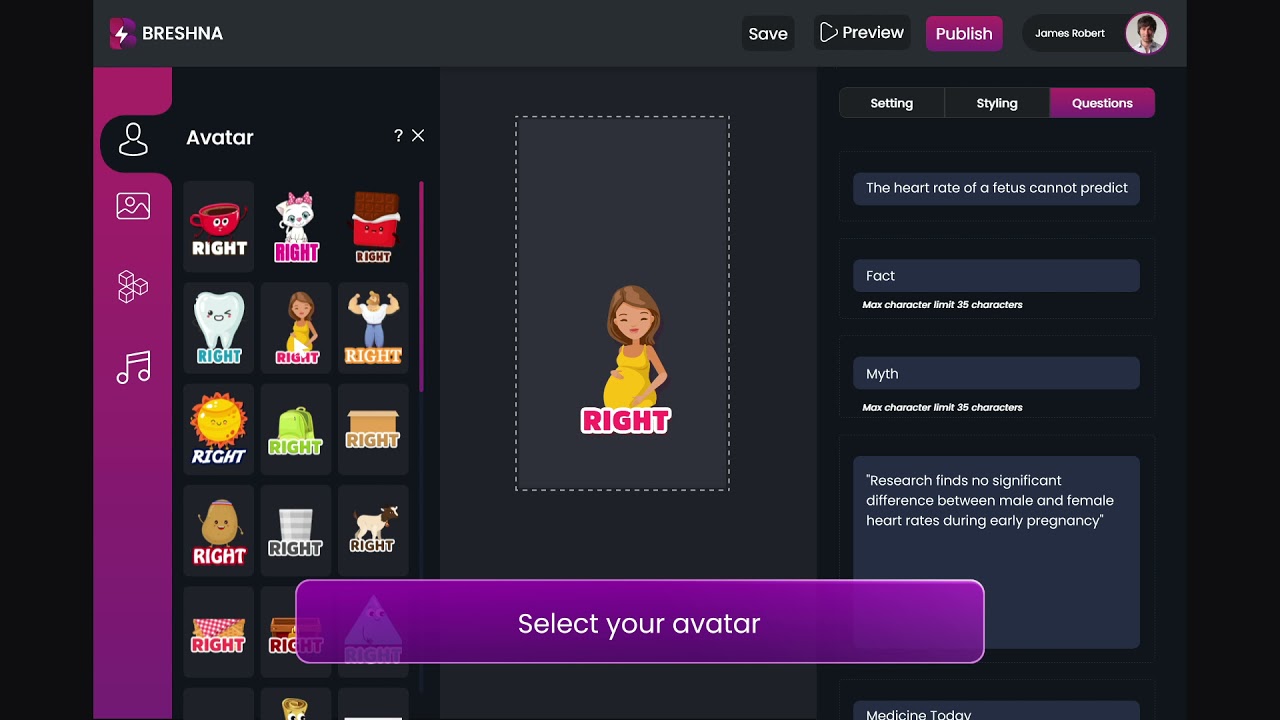The width and height of the screenshot is (1280, 720).
Task: Click the James Robert username
Action: pyautogui.click(x=1070, y=33)
